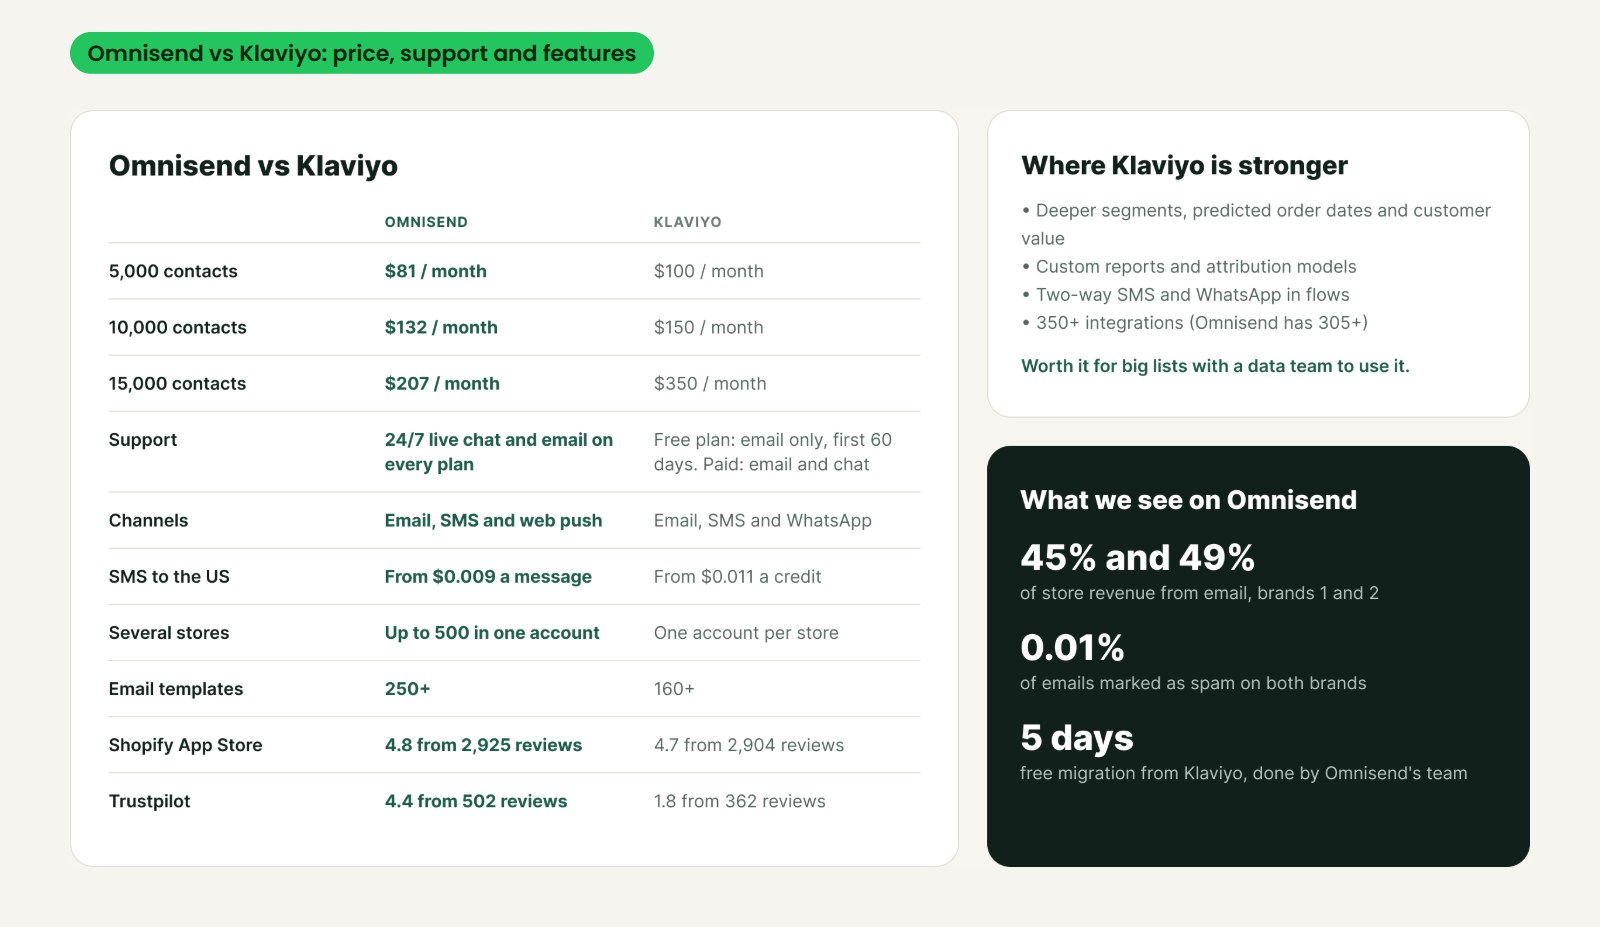Click '4.7 from 2,904 reviews' cell

point(749,745)
